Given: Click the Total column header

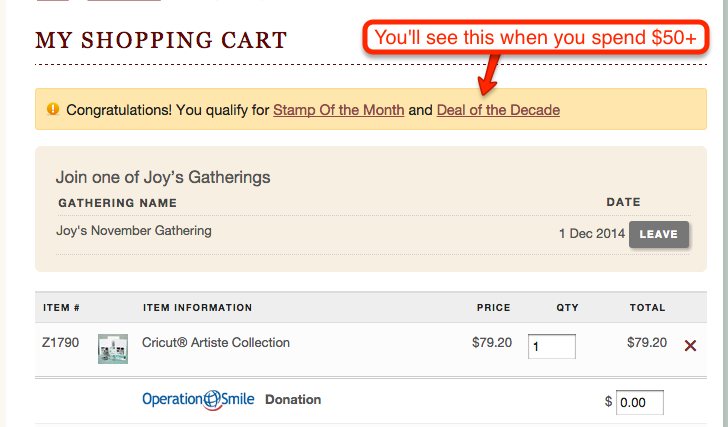Looking at the screenshot, I should (x=647, y=308).
